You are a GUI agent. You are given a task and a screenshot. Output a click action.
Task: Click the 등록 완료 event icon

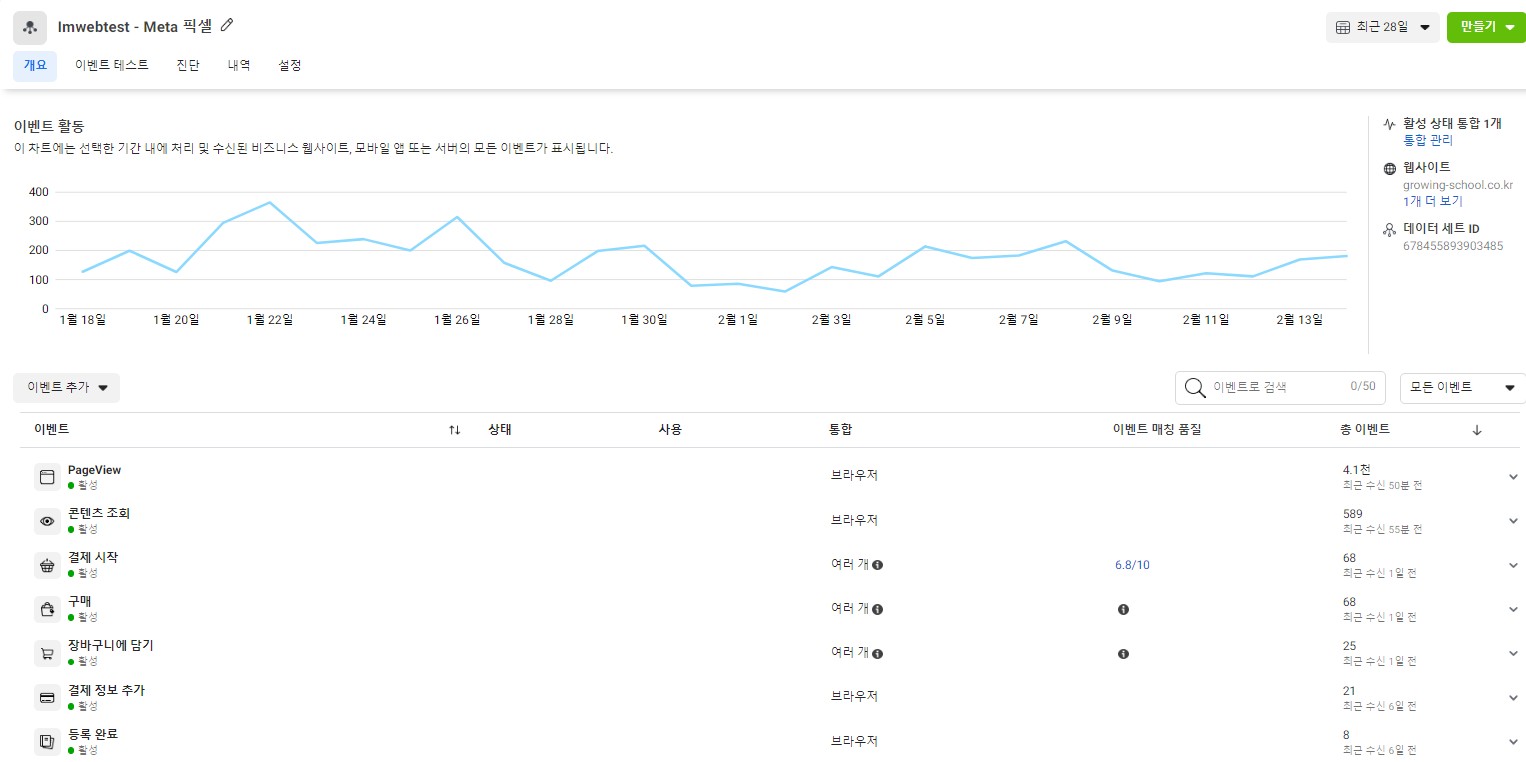click(47, 742)
